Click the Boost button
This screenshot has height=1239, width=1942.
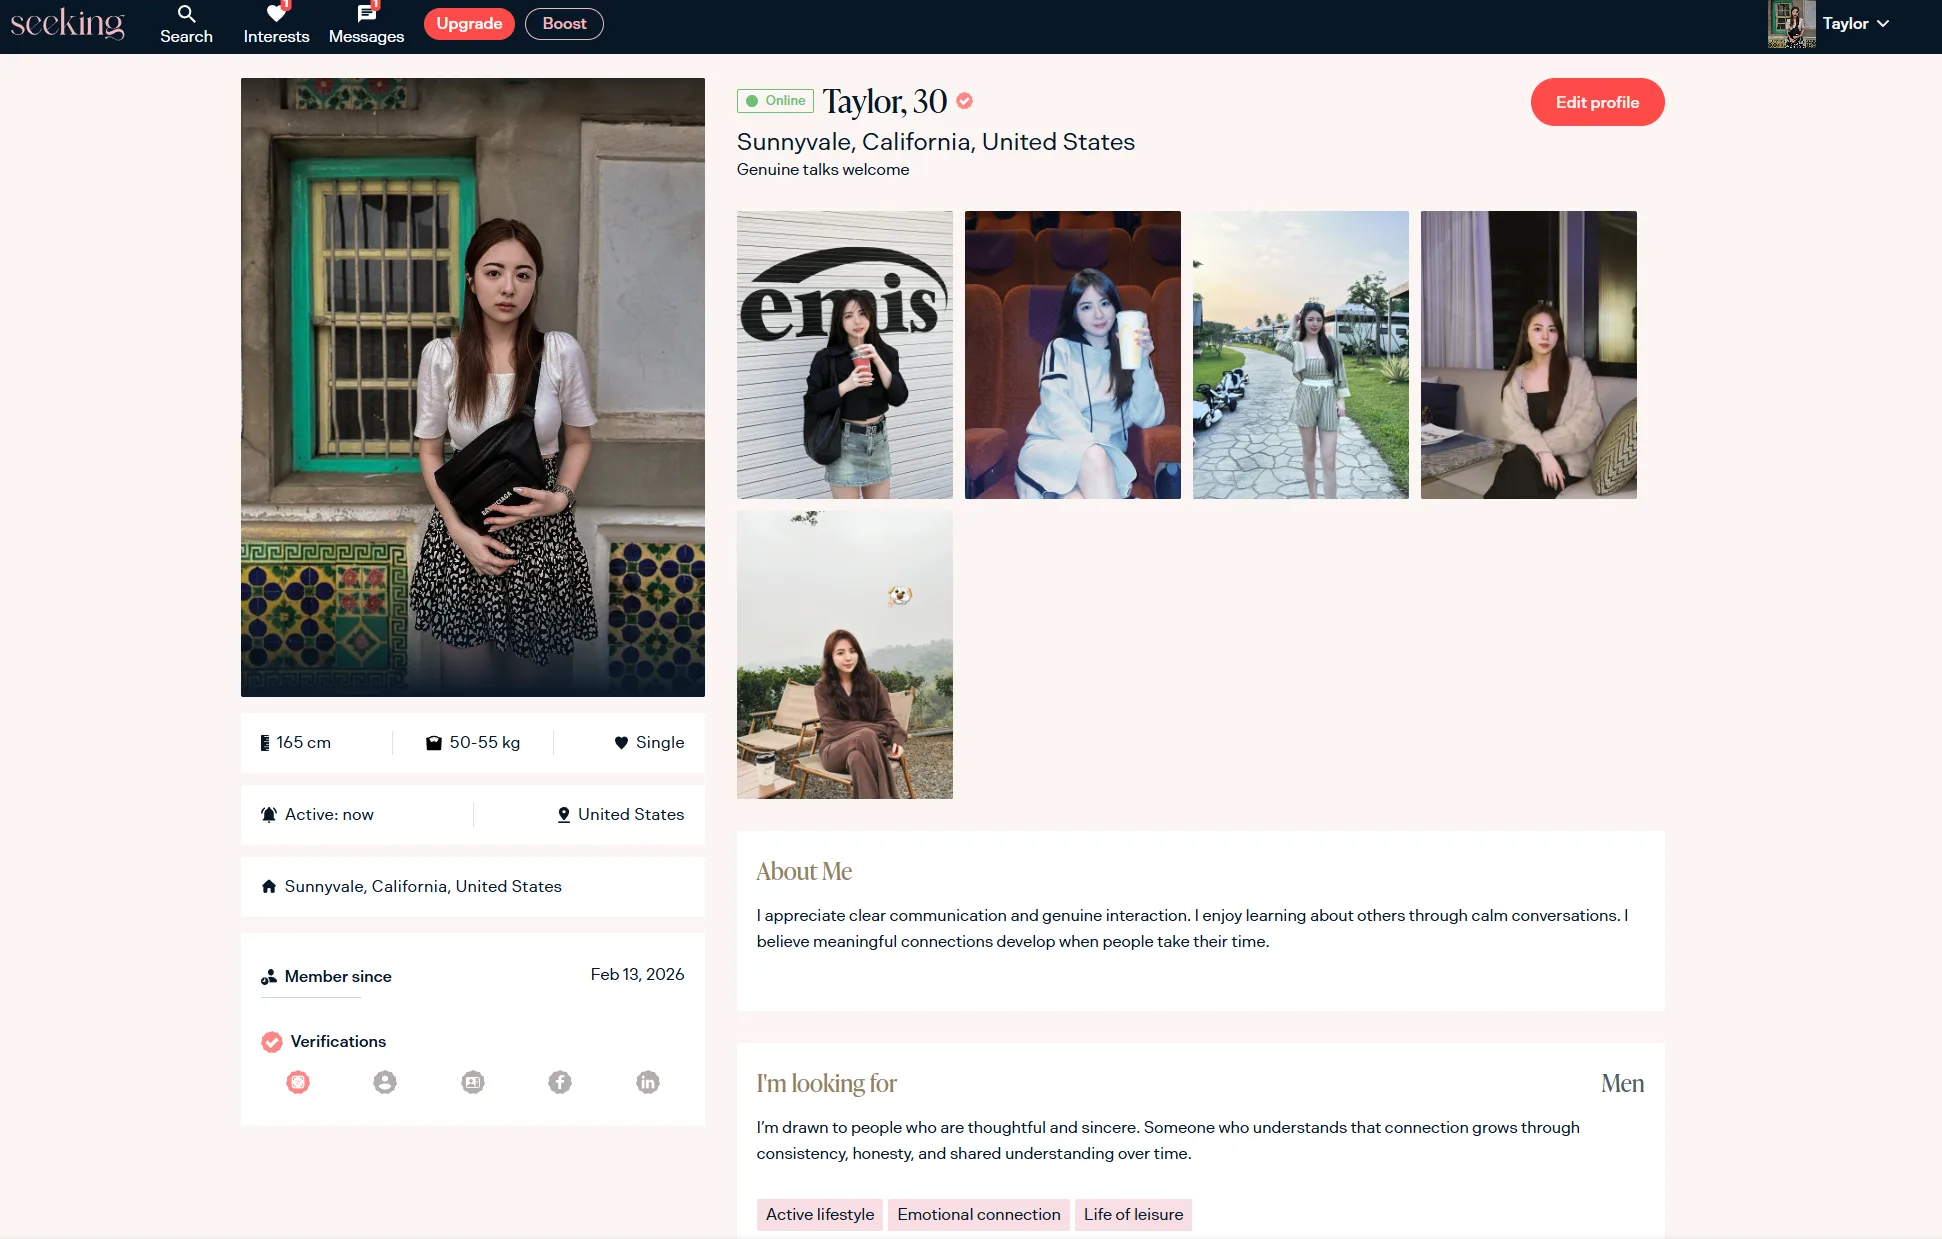[564, 24]
